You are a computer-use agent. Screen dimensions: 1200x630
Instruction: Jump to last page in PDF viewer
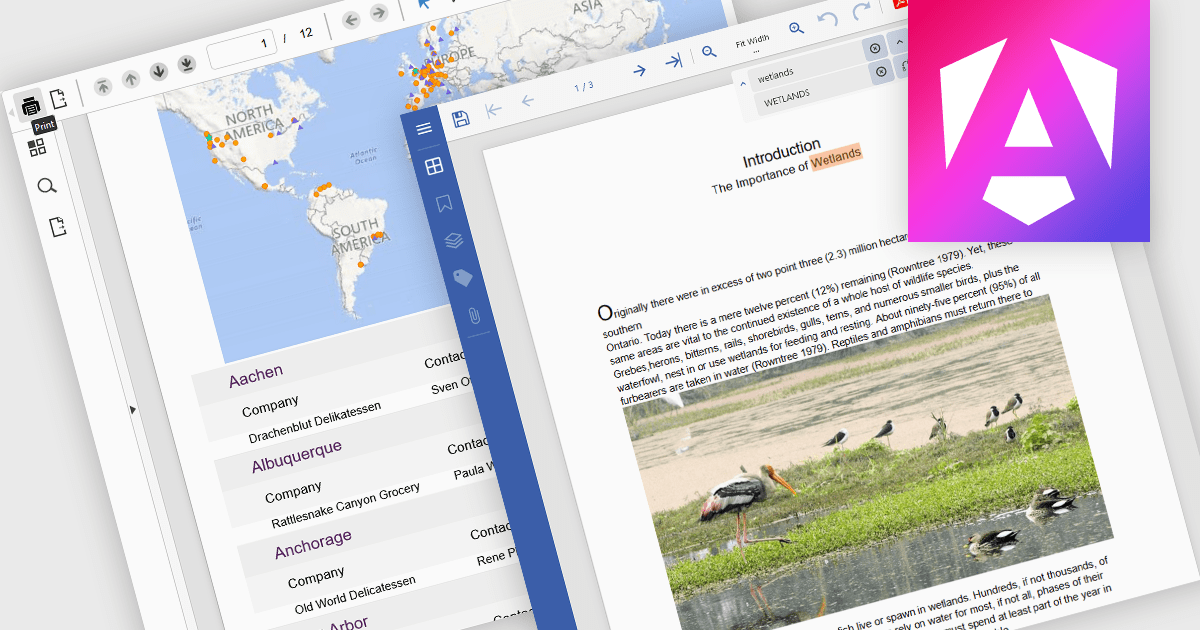(x=674, y=61)
